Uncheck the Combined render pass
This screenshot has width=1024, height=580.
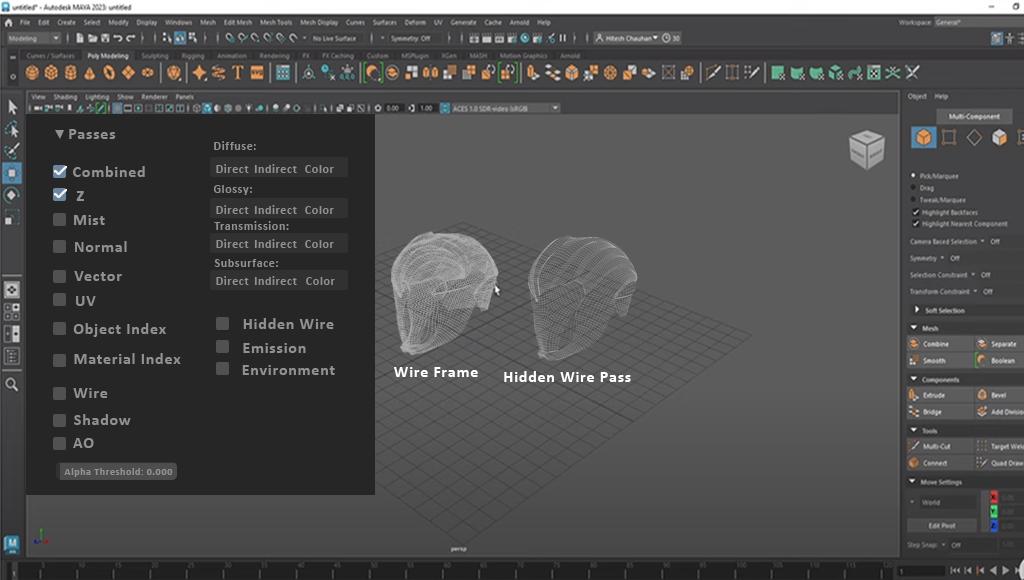pos(60,171)
